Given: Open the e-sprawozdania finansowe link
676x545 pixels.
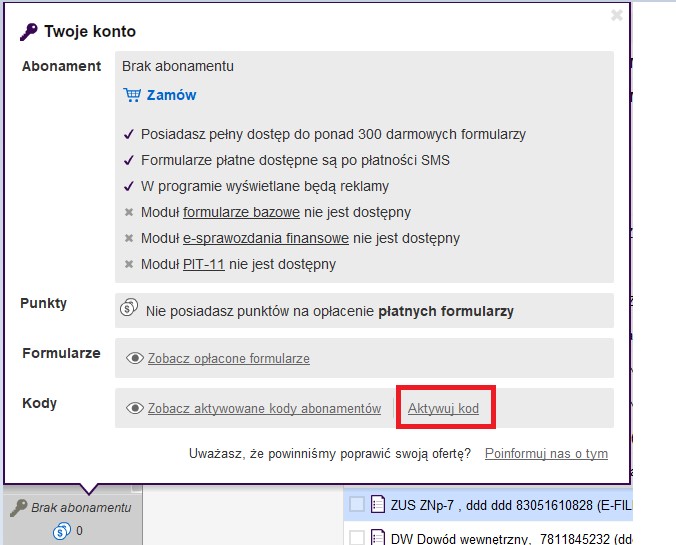Looking at the screenshot, I should pyautogui.click(x=266, y=238).
